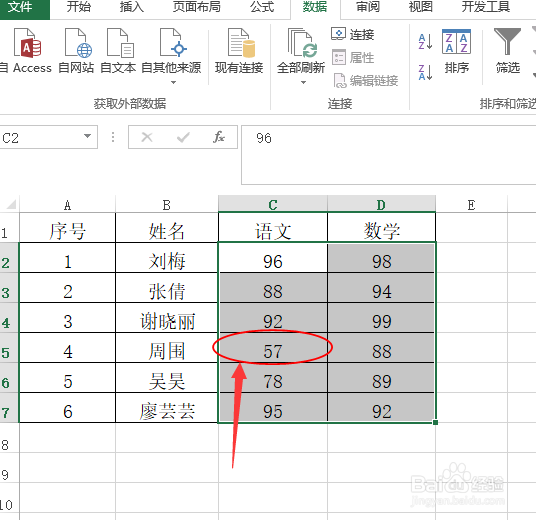Click the Edit Links (编辑链接) icon
536x520 pixels.
(340, 81)
